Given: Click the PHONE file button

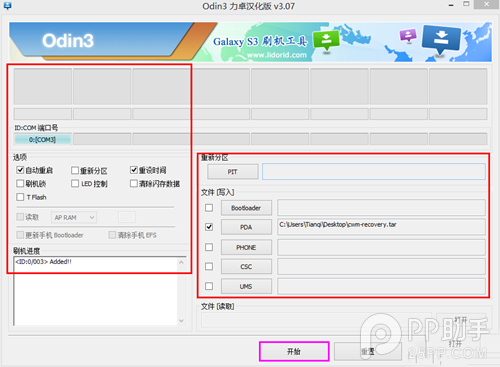Looking at the screenshot, I should point(246,247).
